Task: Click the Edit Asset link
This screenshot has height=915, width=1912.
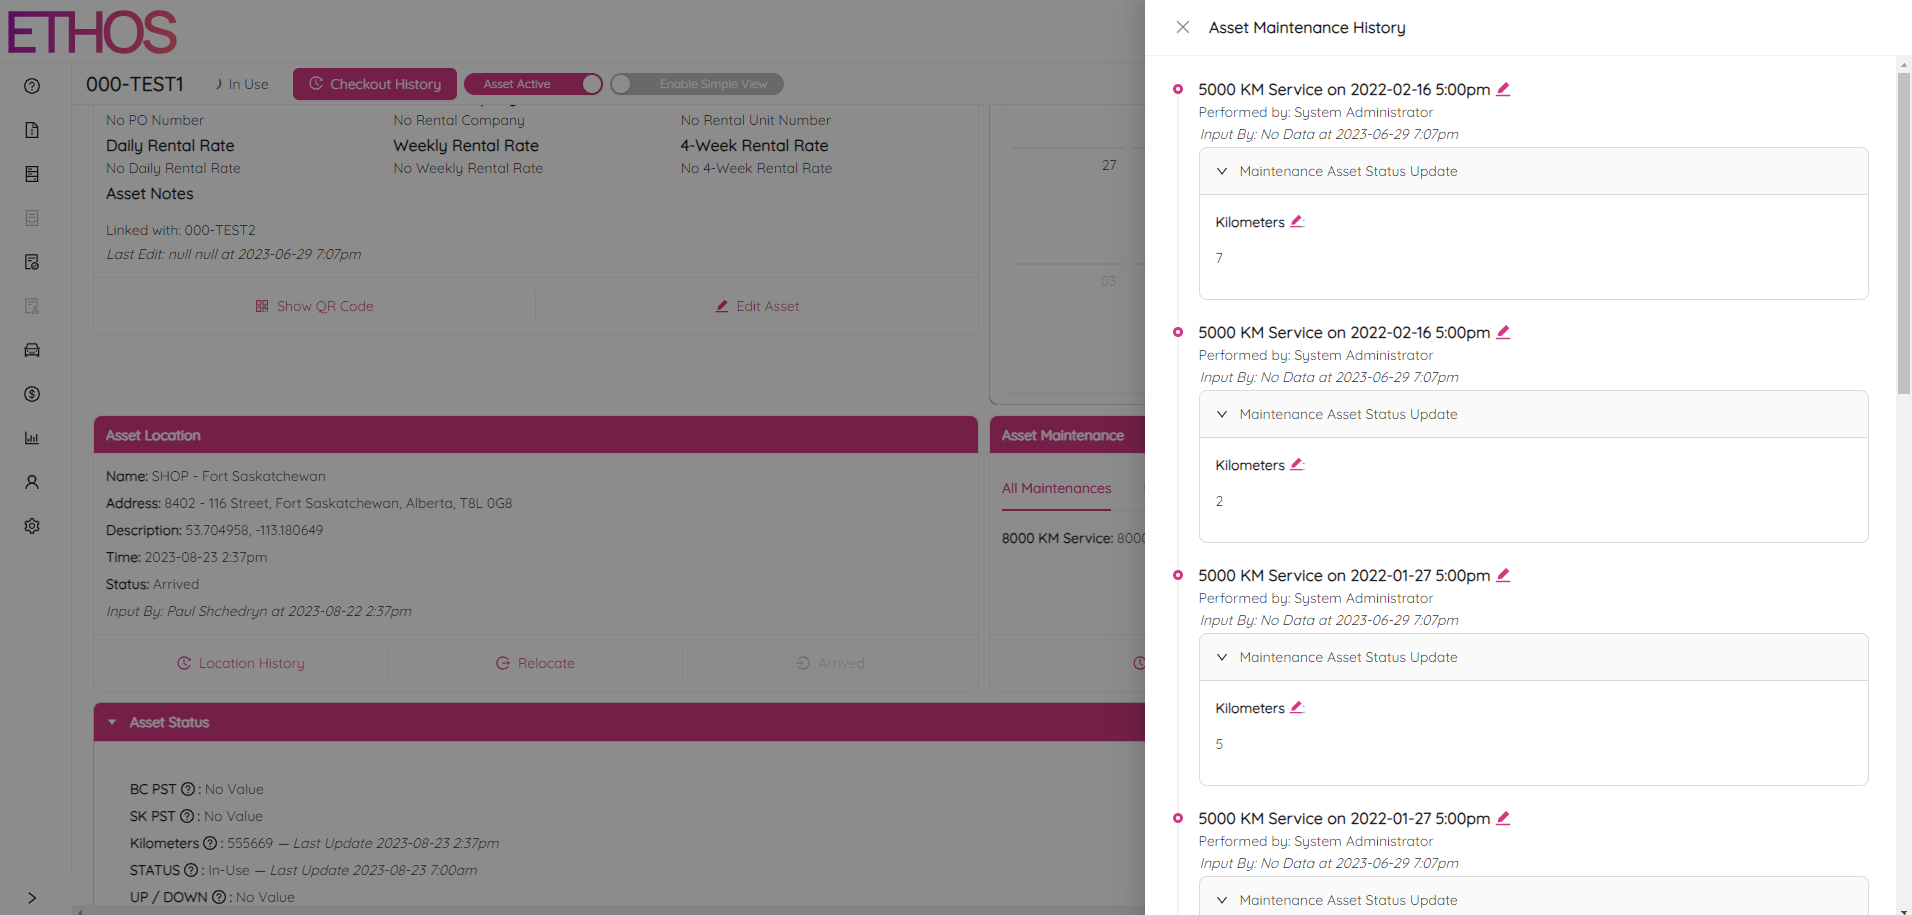Action: tap(757, 306)
